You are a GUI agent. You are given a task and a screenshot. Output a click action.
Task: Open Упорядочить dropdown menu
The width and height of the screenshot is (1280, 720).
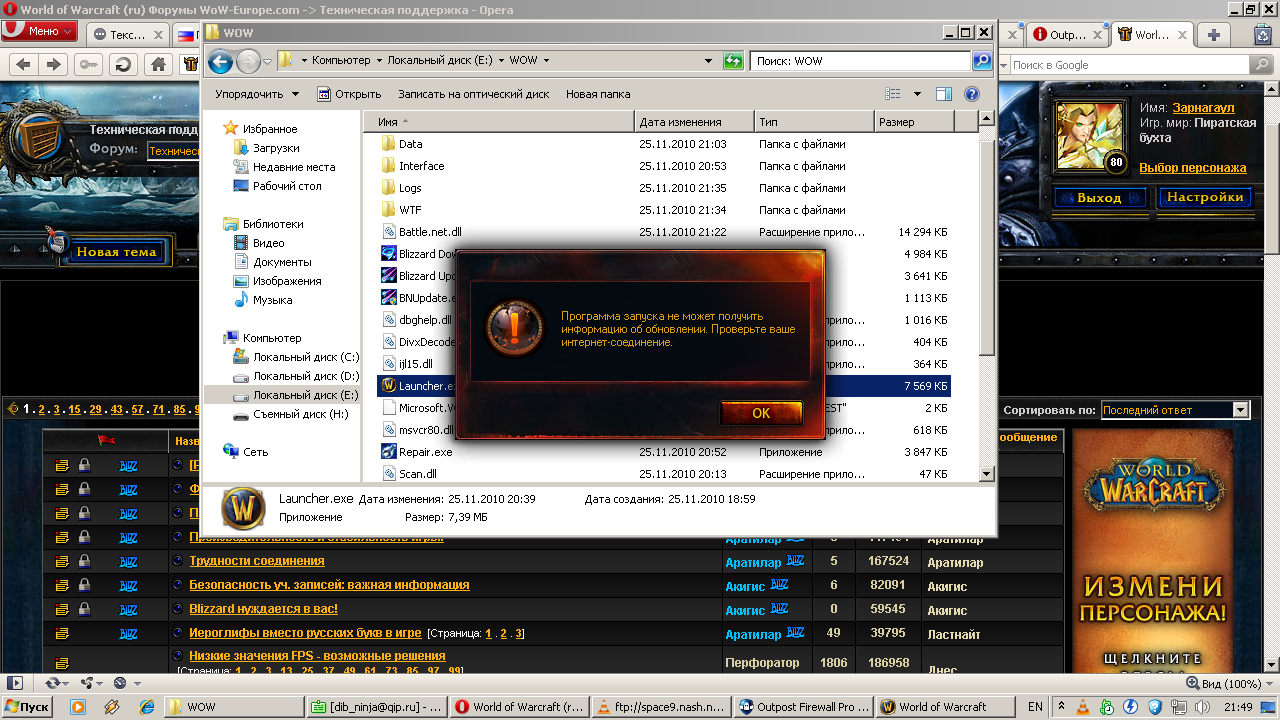tap(256, 94)
